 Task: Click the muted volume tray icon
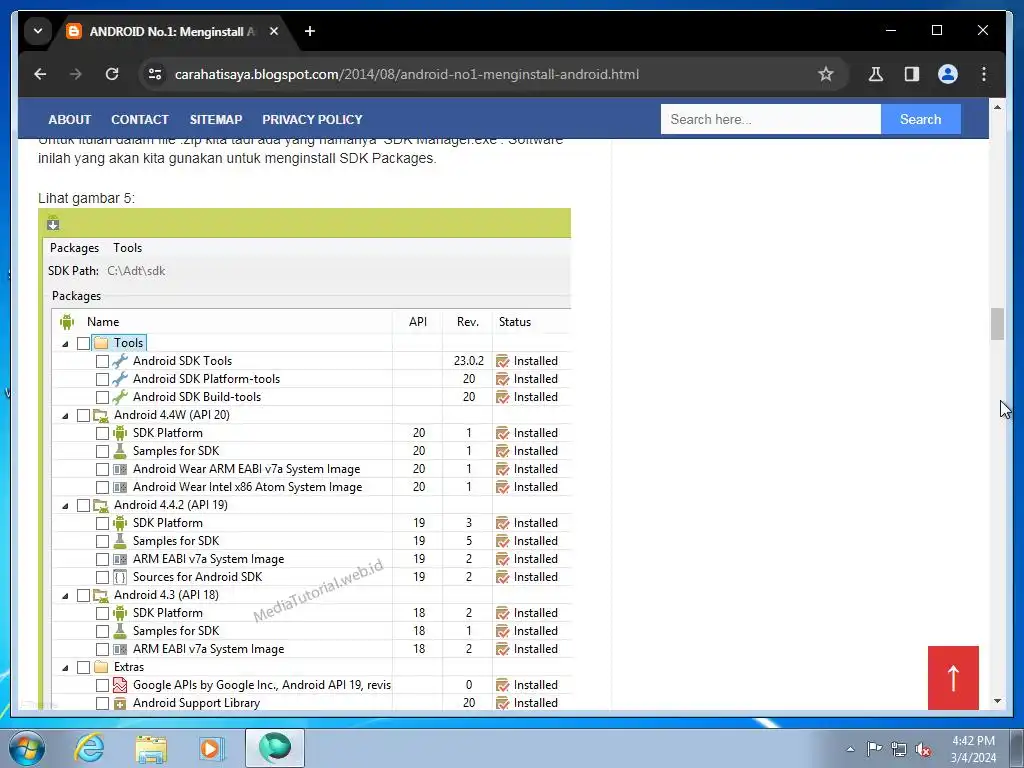click(x=923, y=750)
